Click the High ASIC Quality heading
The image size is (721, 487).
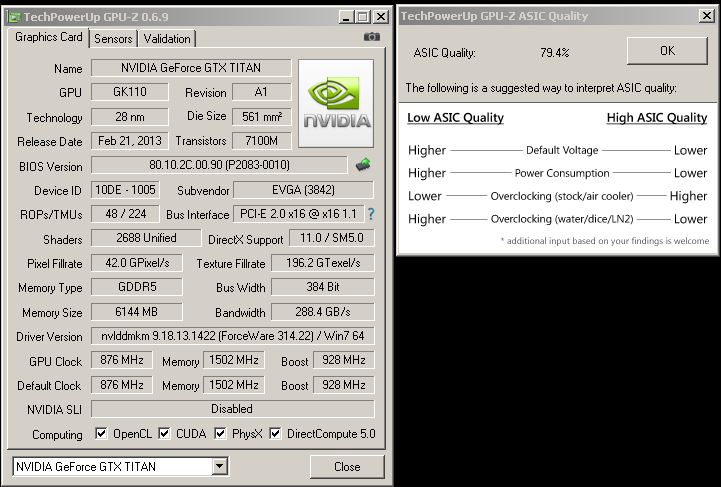point(657,118)
